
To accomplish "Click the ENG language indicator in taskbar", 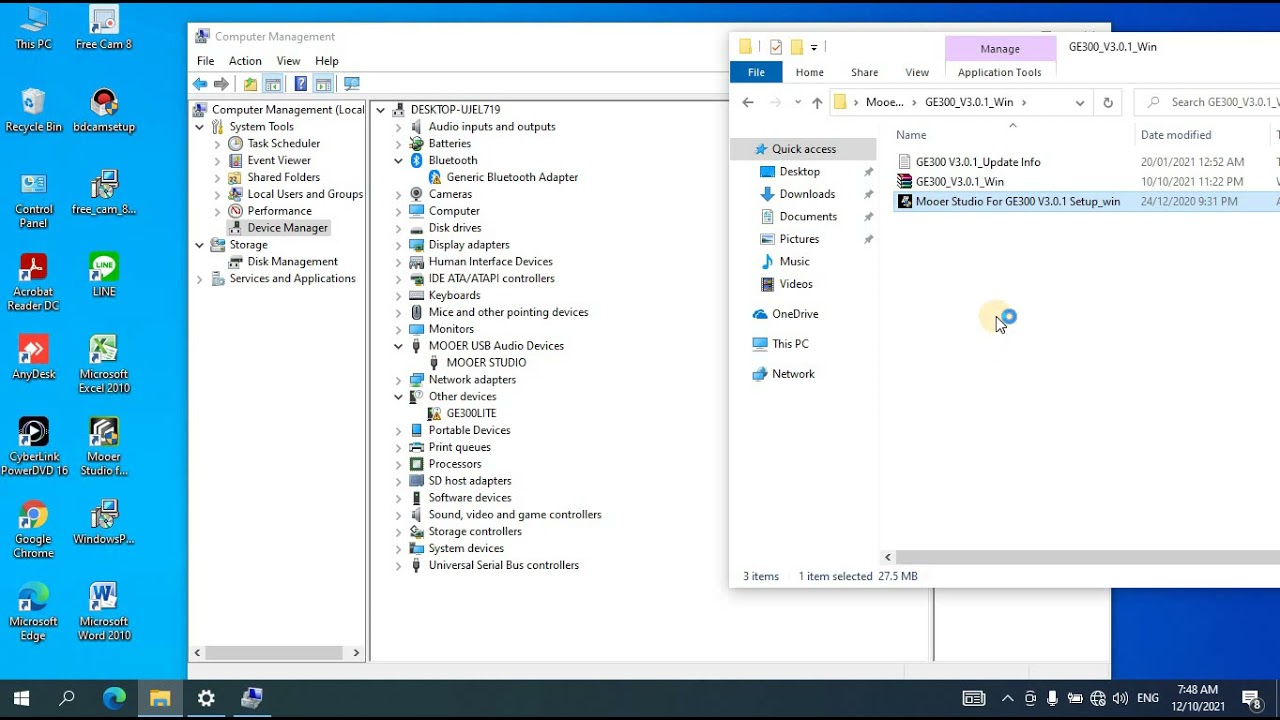I will (1148, 698).
